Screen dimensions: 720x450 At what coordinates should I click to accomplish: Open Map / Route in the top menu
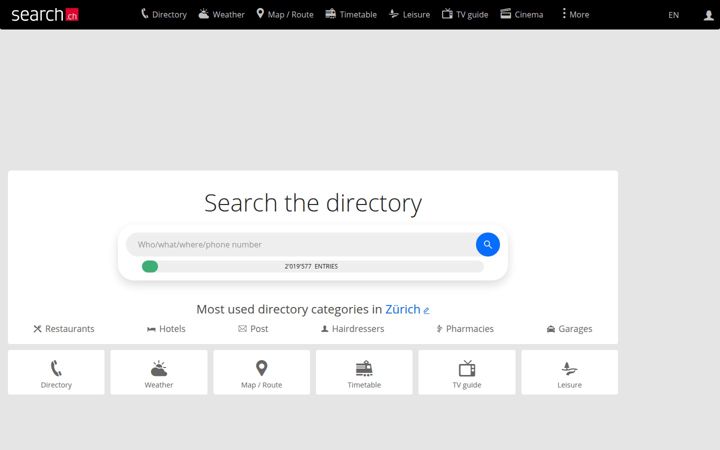290,15
